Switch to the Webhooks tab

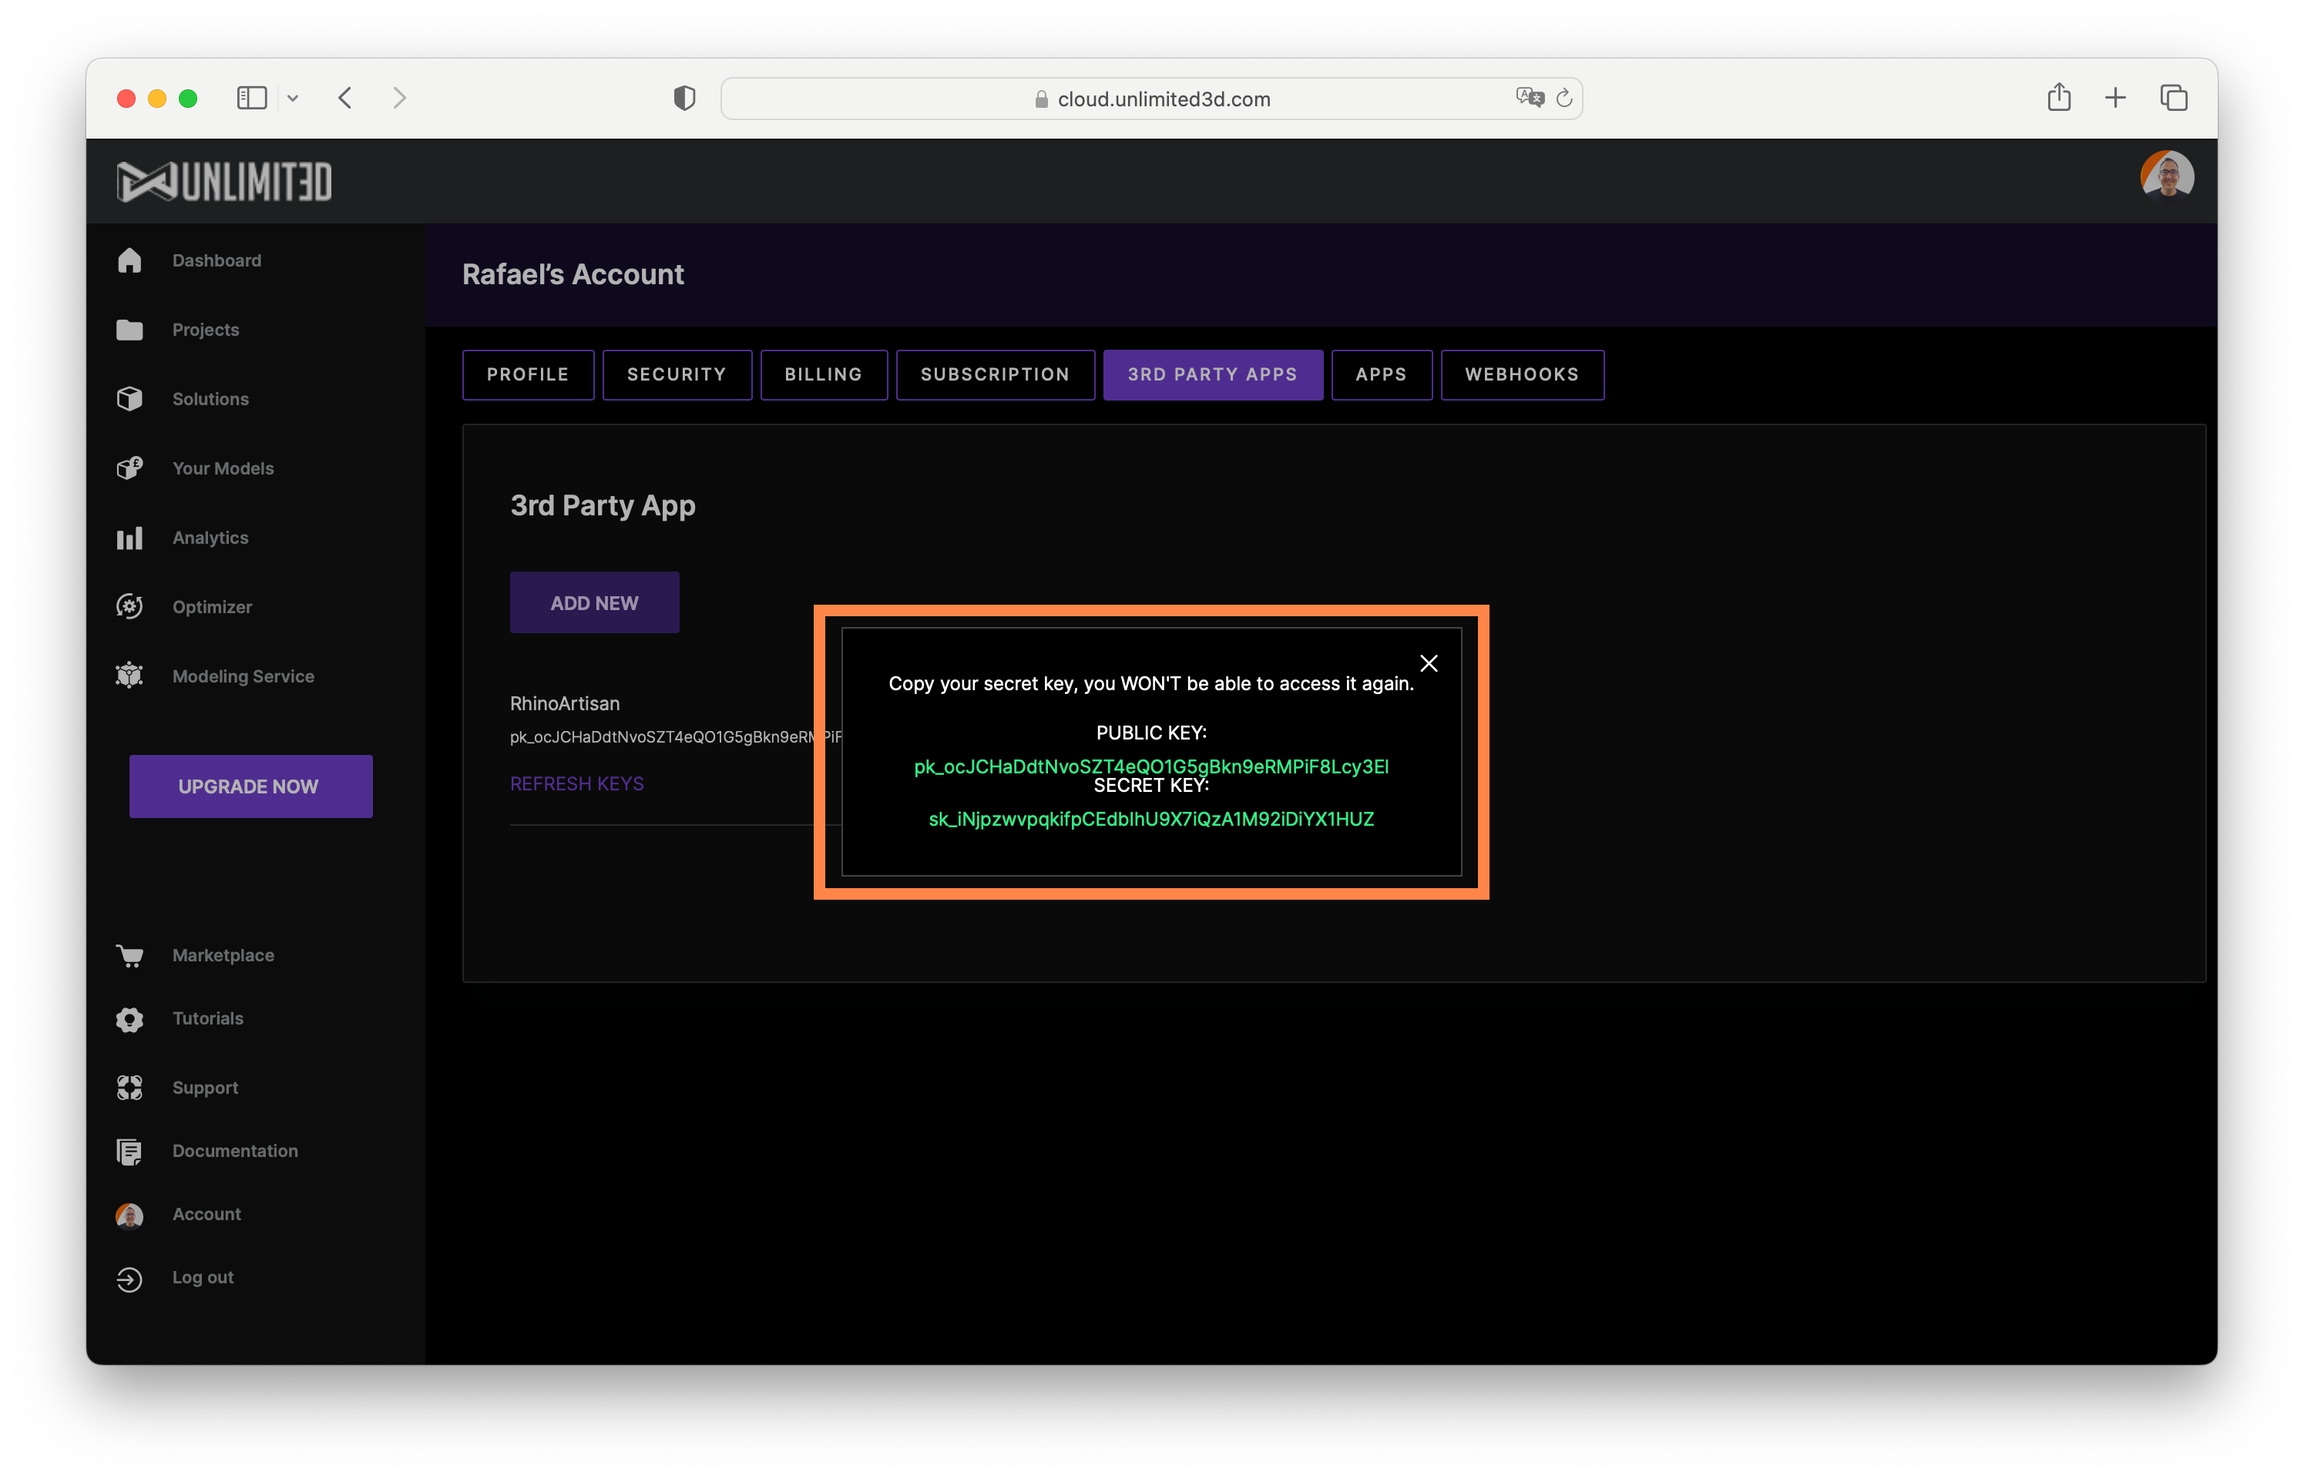(x=1522, y=374)
